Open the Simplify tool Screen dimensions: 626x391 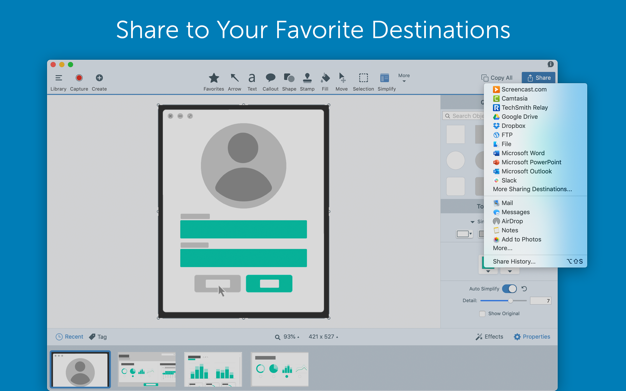386,81
